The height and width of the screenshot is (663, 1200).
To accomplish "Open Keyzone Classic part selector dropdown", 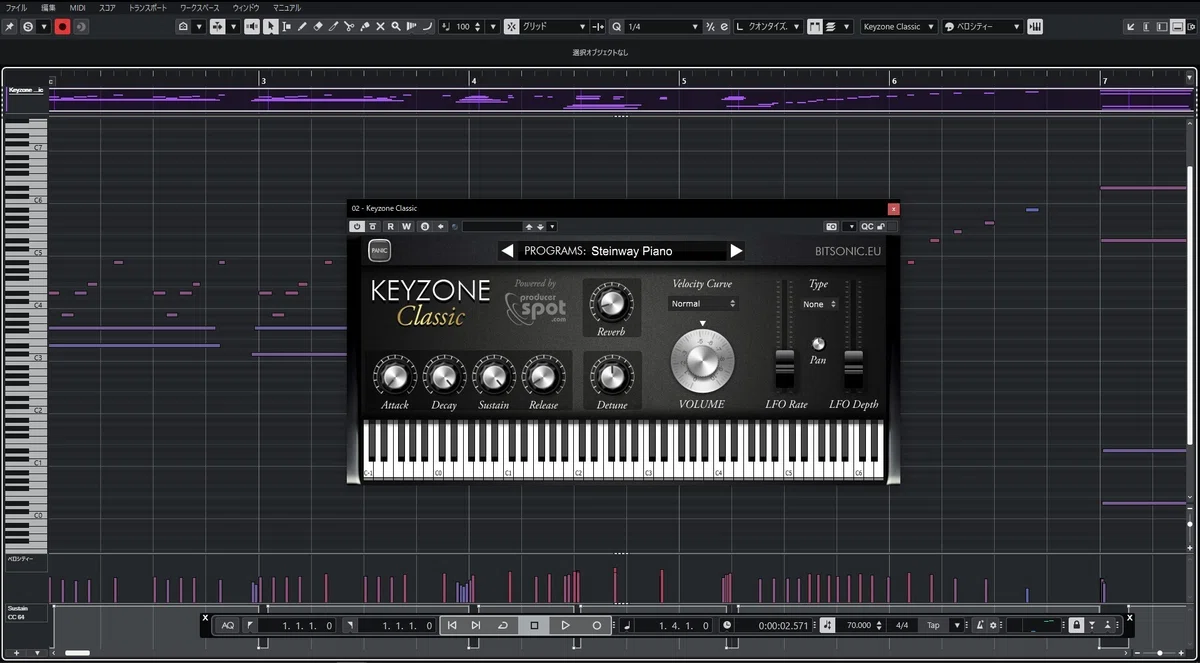I will [x=899, y=26].
